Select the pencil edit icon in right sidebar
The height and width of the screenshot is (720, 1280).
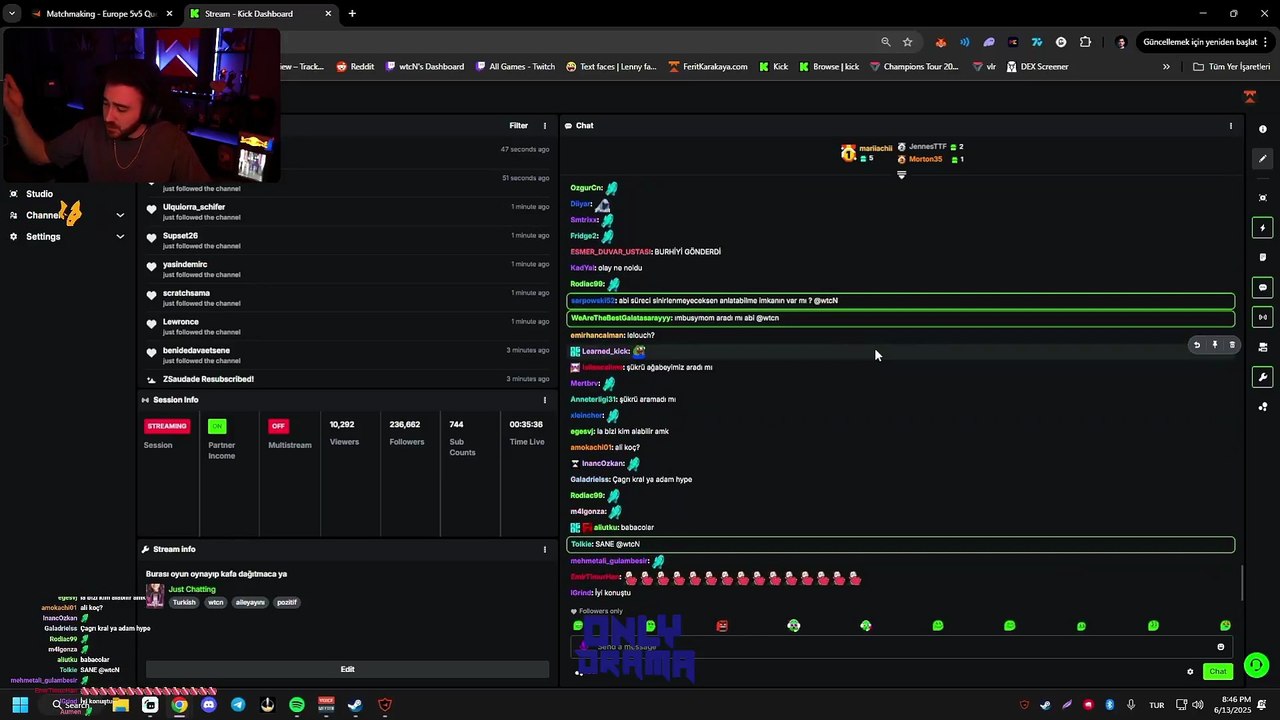click(1263, 159)
